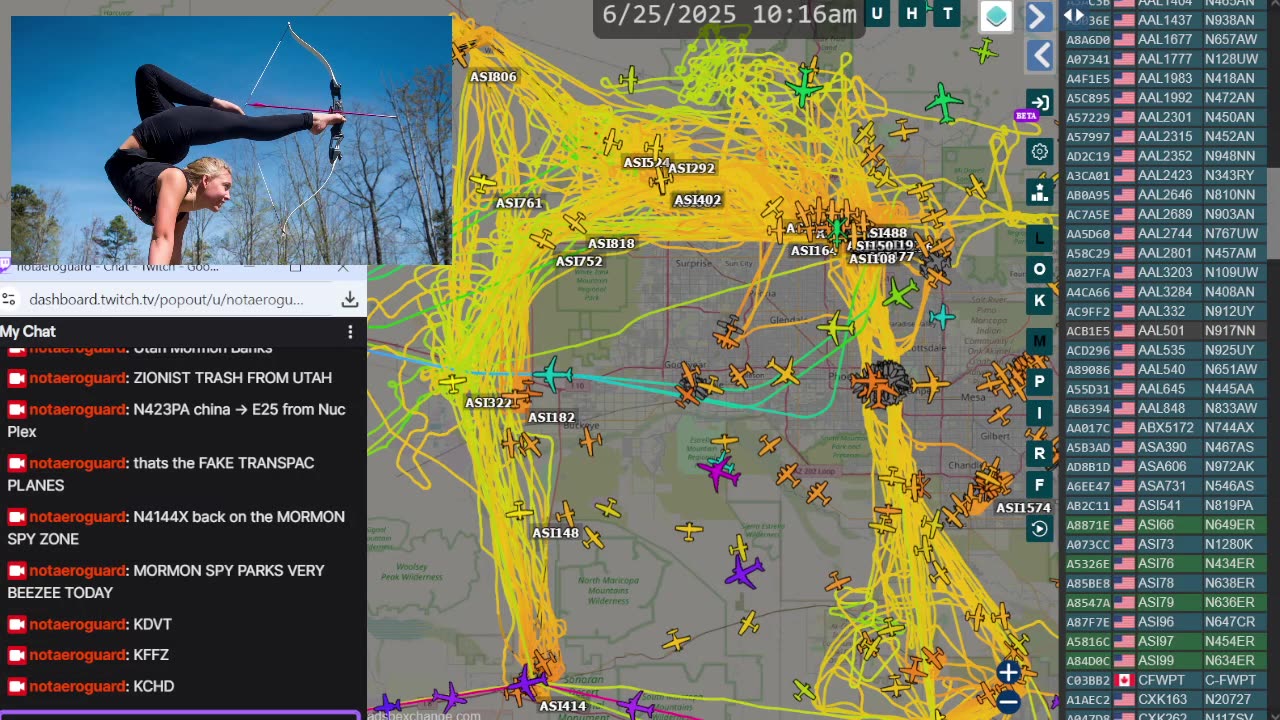Click hex code A5C895 in list
The image size is (1280, 720).
[1088, 98]
